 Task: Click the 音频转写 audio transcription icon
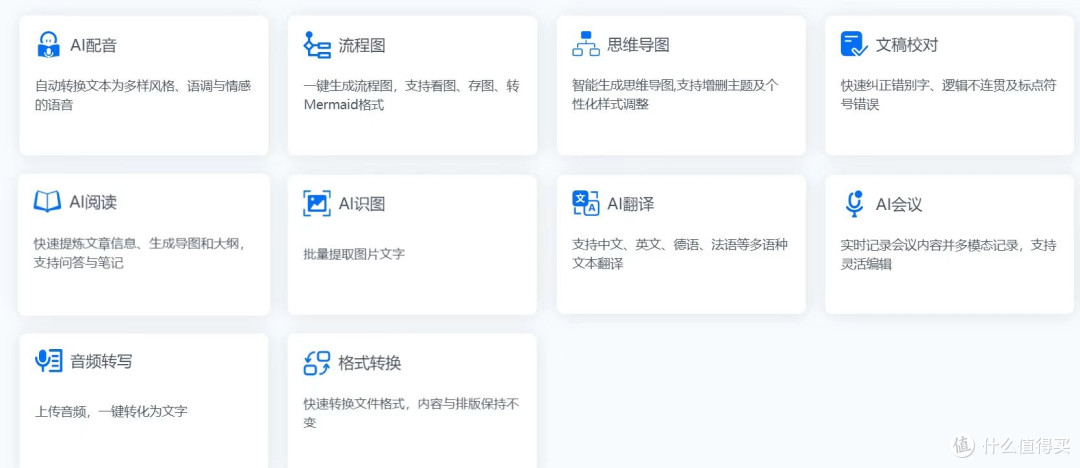point(48,360)
